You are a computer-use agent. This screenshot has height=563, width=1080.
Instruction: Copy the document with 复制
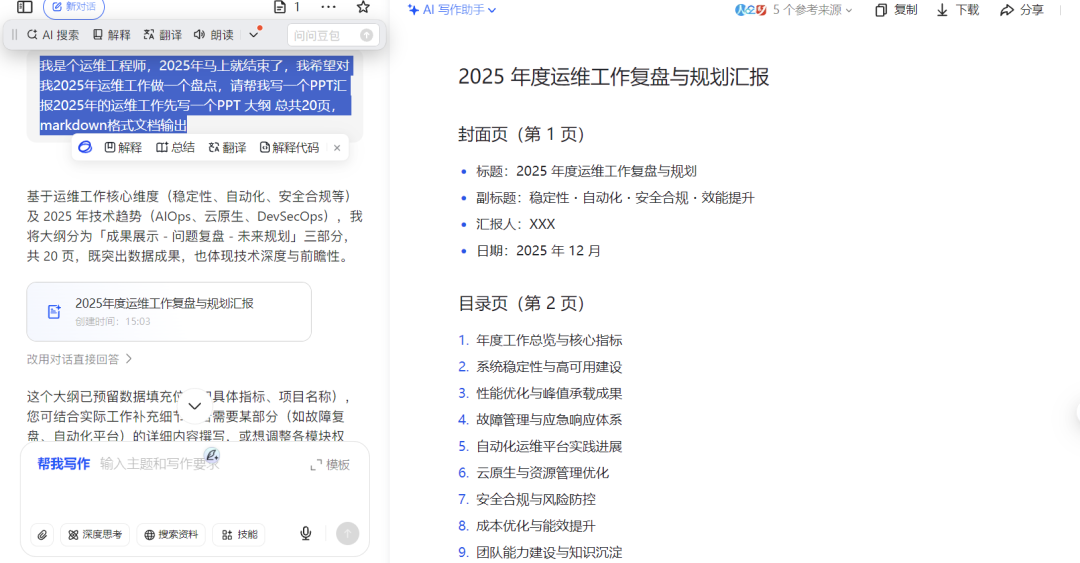click(x=896, y=10)
